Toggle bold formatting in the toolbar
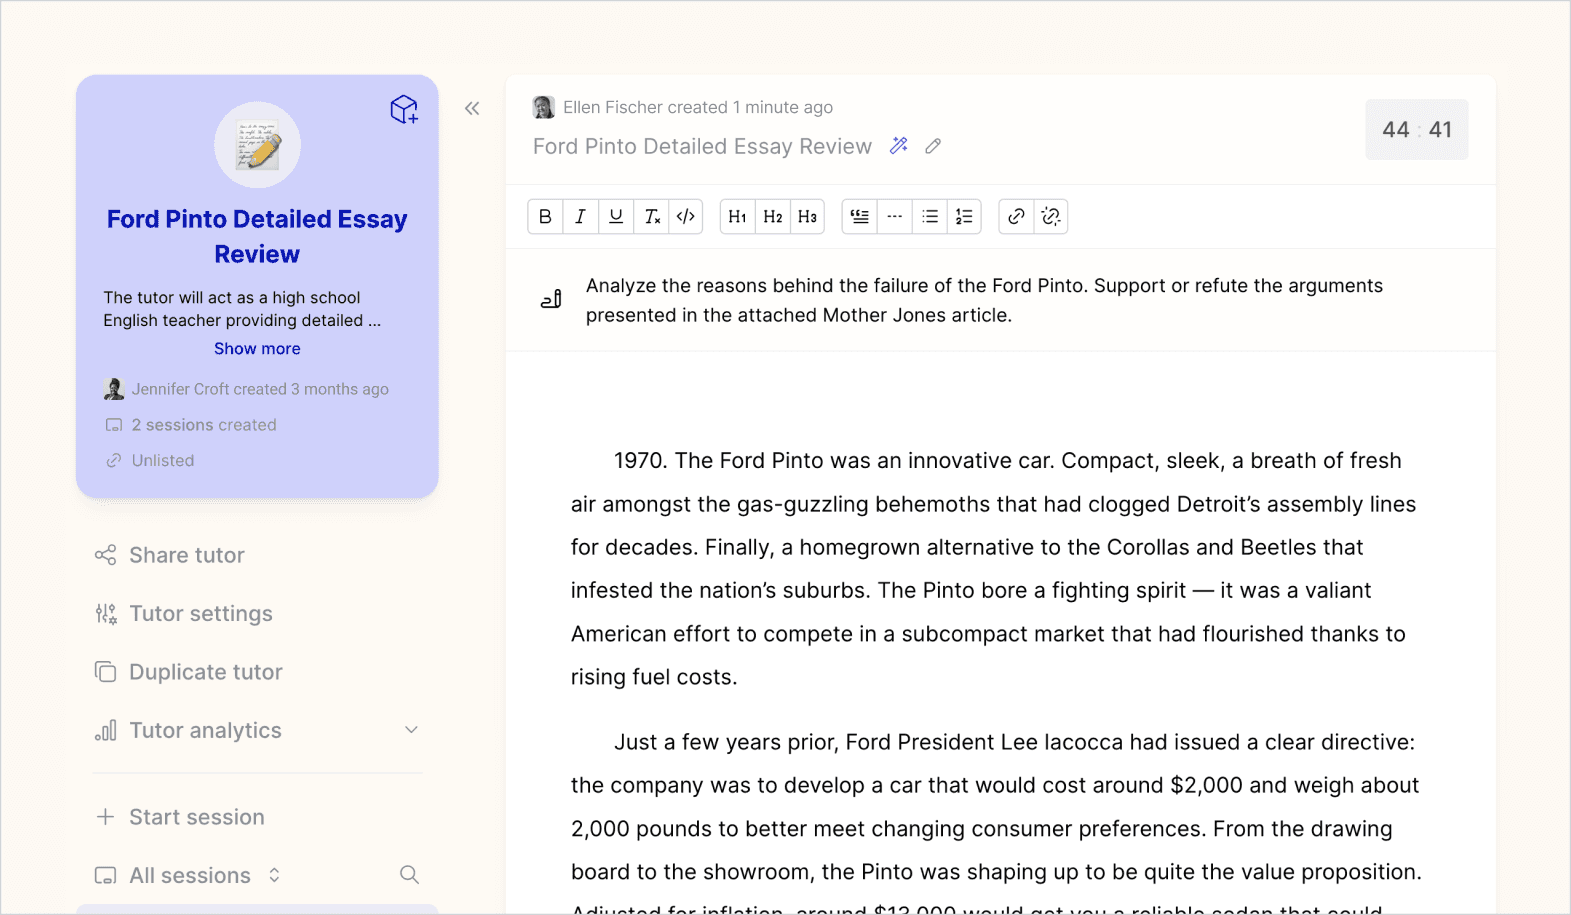 (x=545, y=216)
